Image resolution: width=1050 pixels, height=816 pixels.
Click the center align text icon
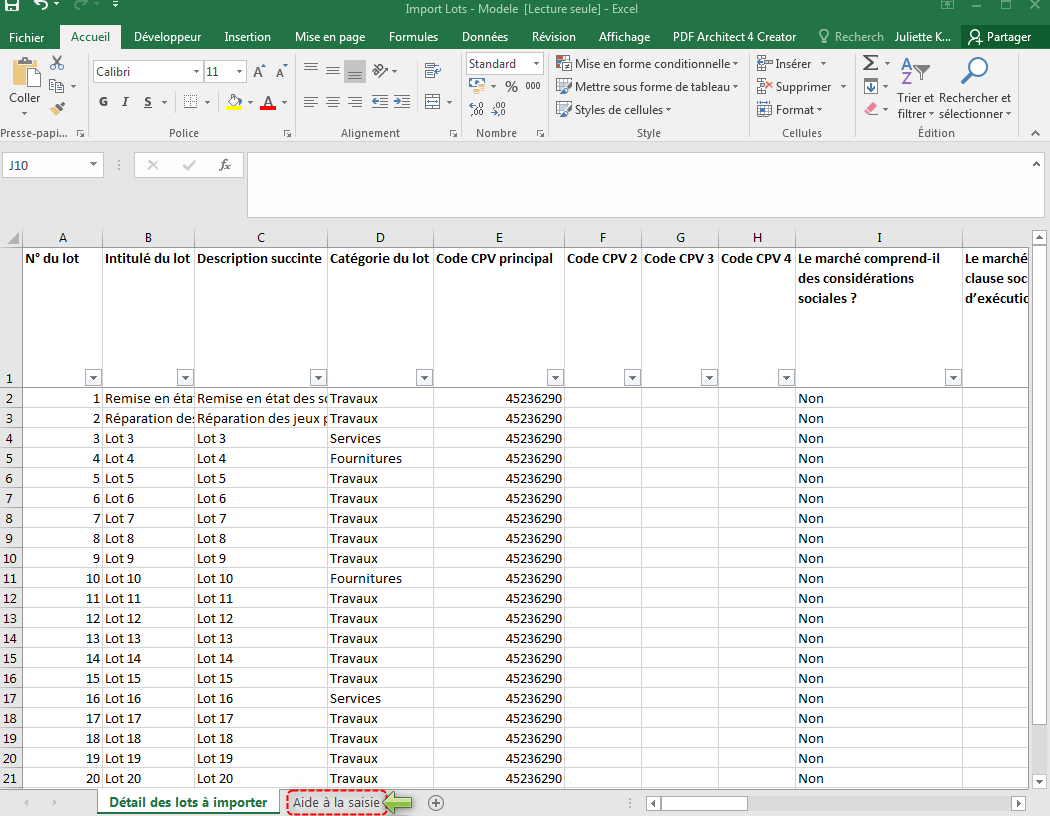pyautogui.click(x=333, y=102)
